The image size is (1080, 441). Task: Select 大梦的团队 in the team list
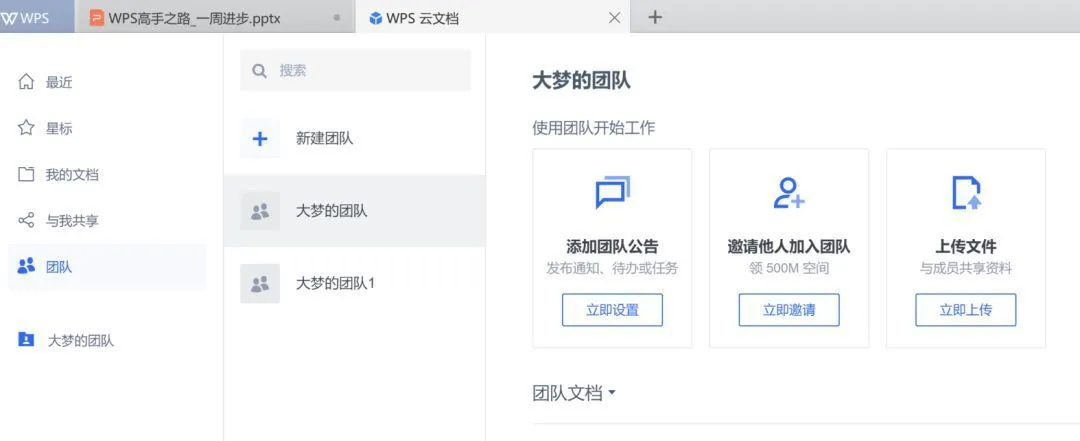point(355,211)
